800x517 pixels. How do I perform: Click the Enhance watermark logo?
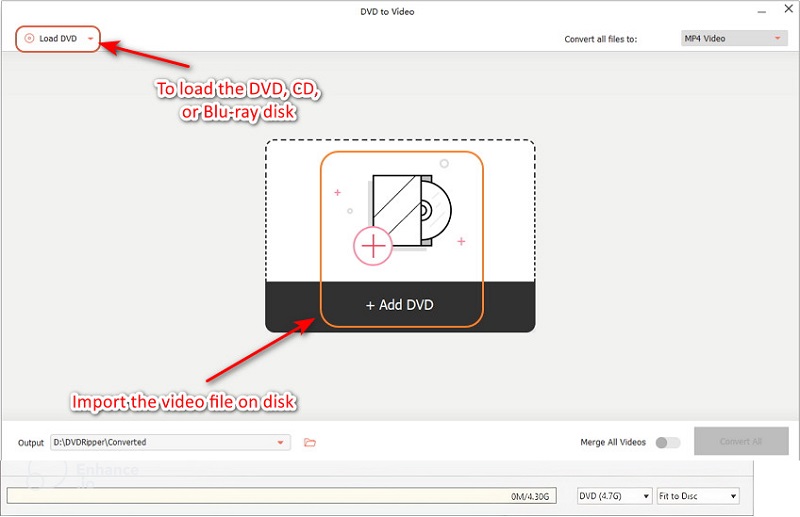(x=100, y=470)
